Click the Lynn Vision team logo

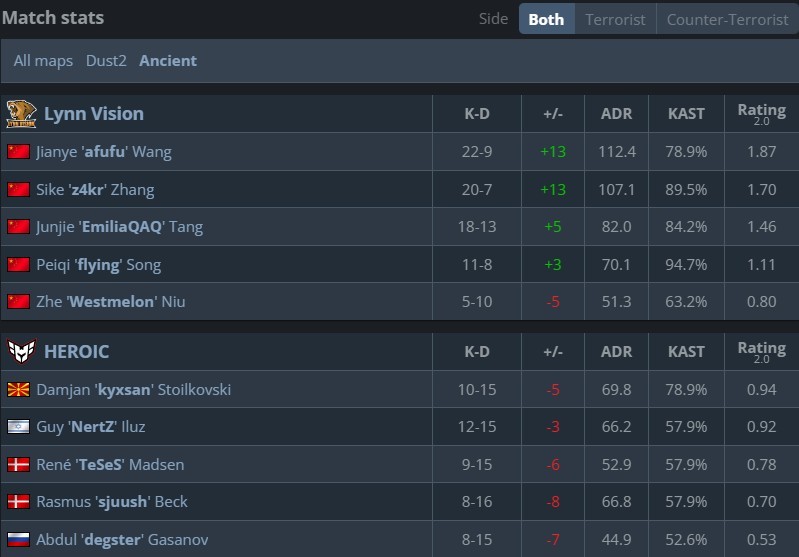coord(21,113)
